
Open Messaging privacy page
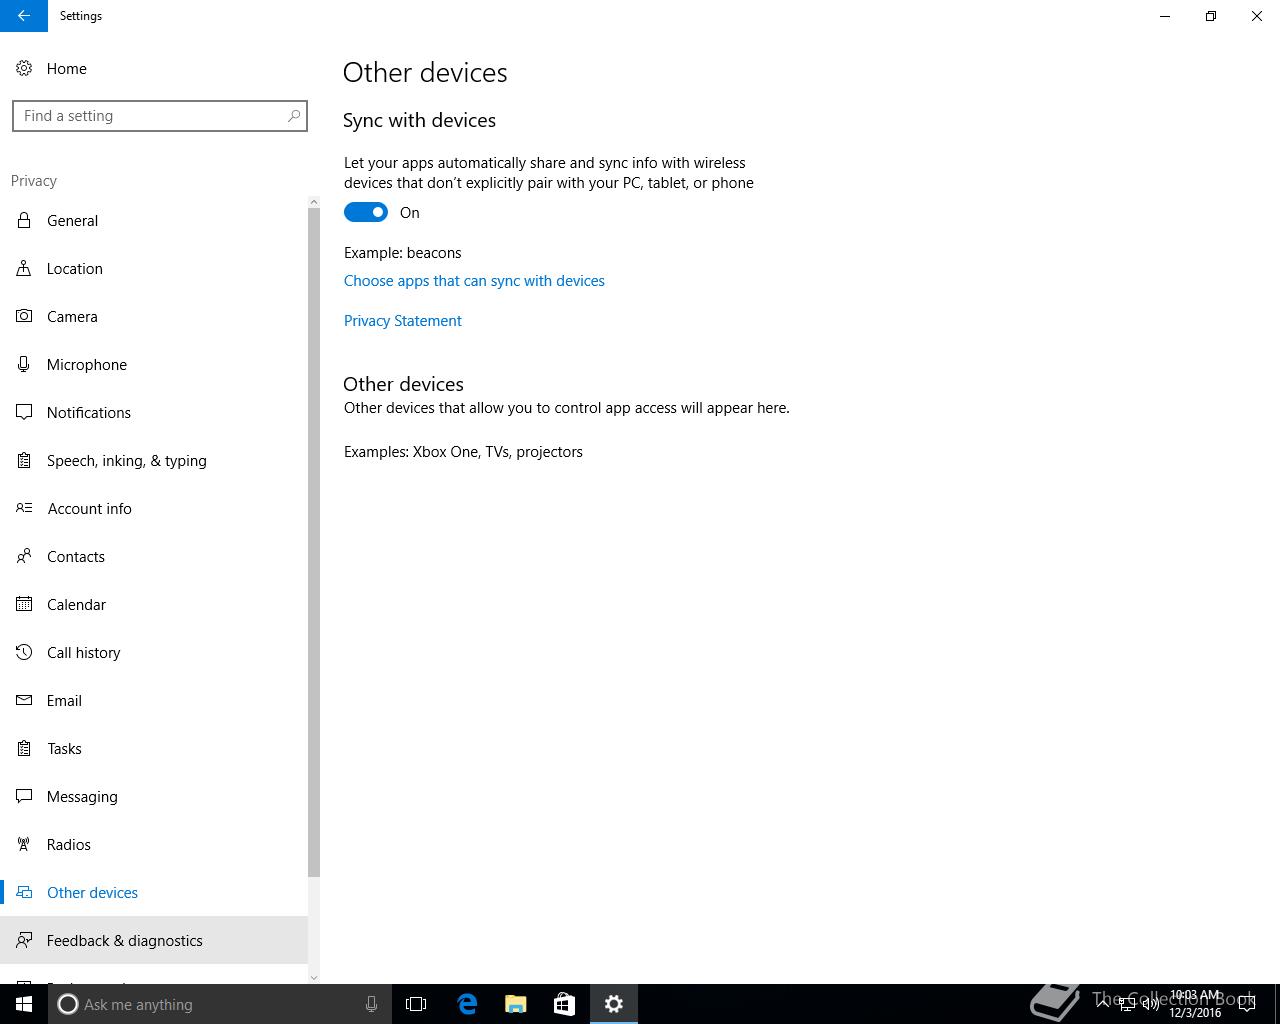click(x=154, y=796)
